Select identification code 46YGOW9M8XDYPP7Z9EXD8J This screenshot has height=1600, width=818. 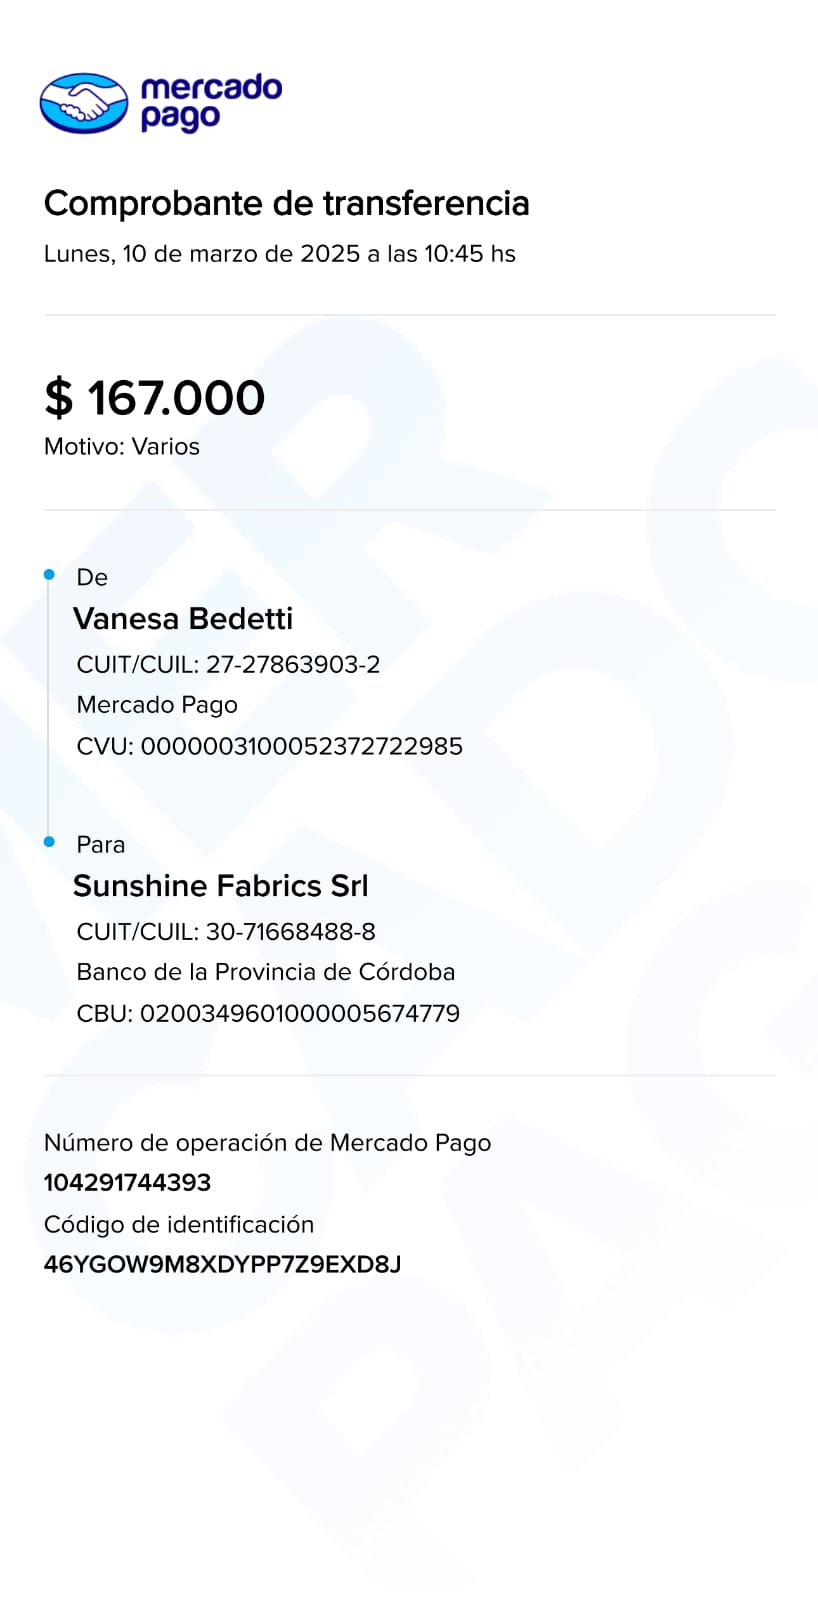(222, 1265)
